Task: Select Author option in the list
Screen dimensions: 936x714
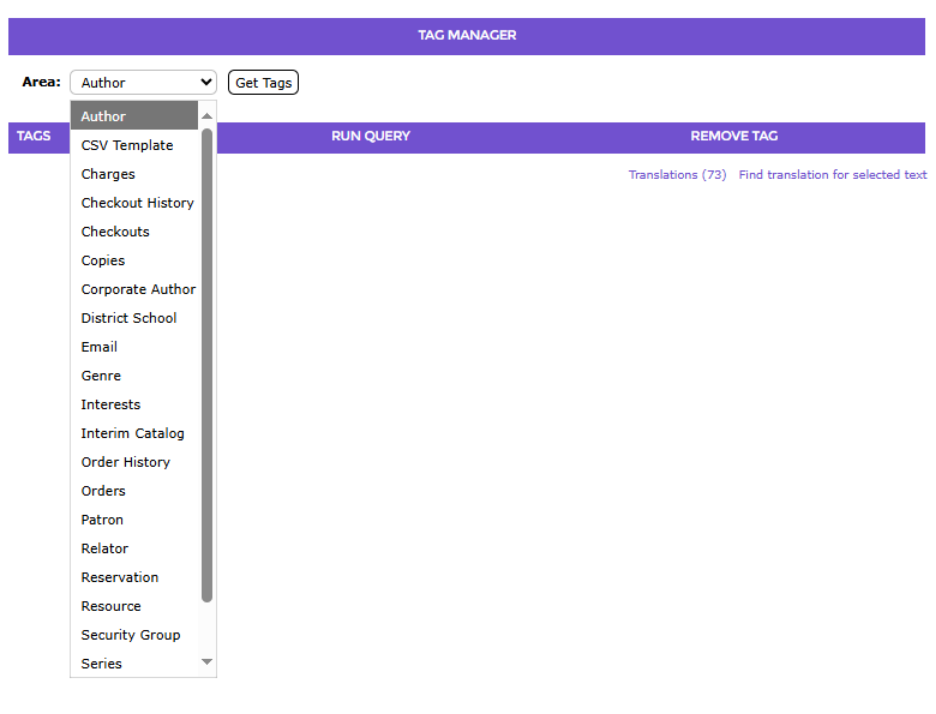Action: point(134,116)
